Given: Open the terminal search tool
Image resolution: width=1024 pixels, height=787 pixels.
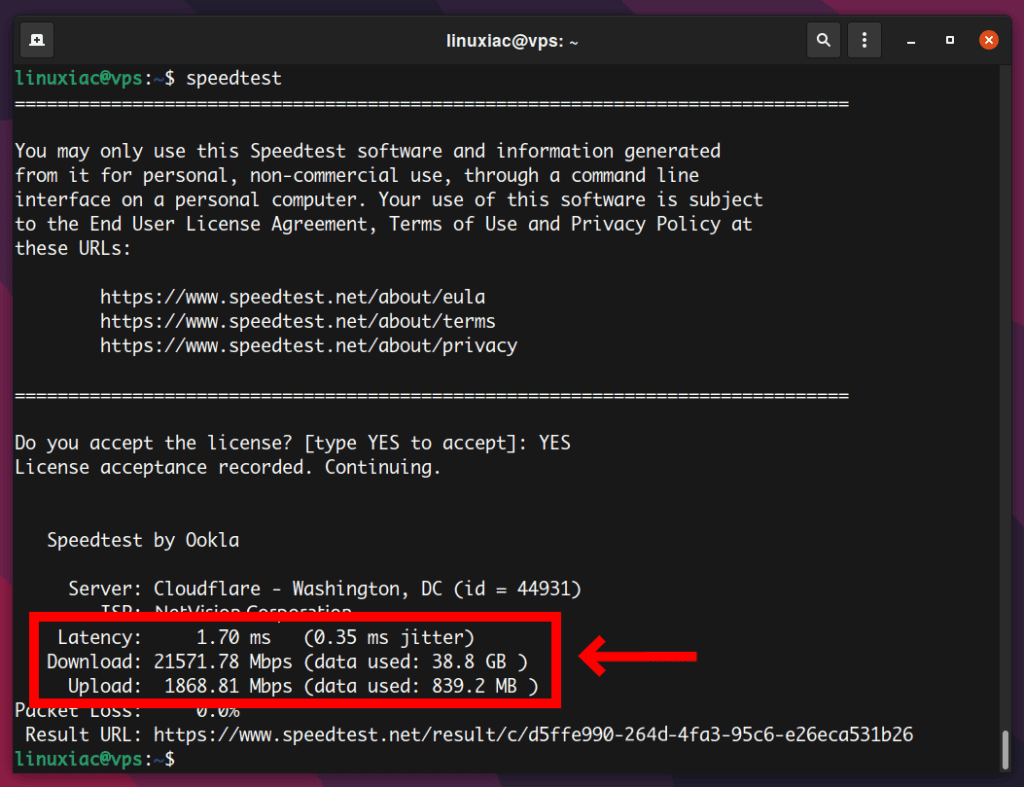Looking at the screenshot, I should click(823, 40).
